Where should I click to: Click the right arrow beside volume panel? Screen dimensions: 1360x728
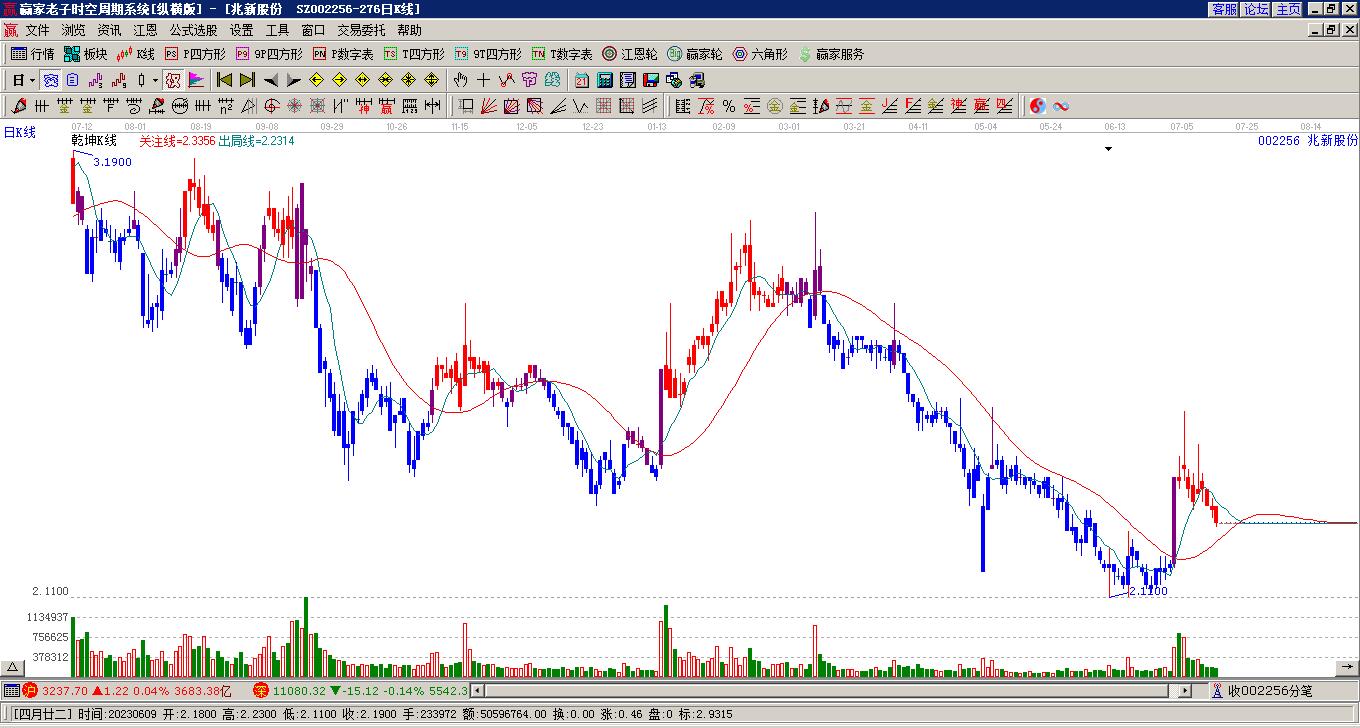1346,668
